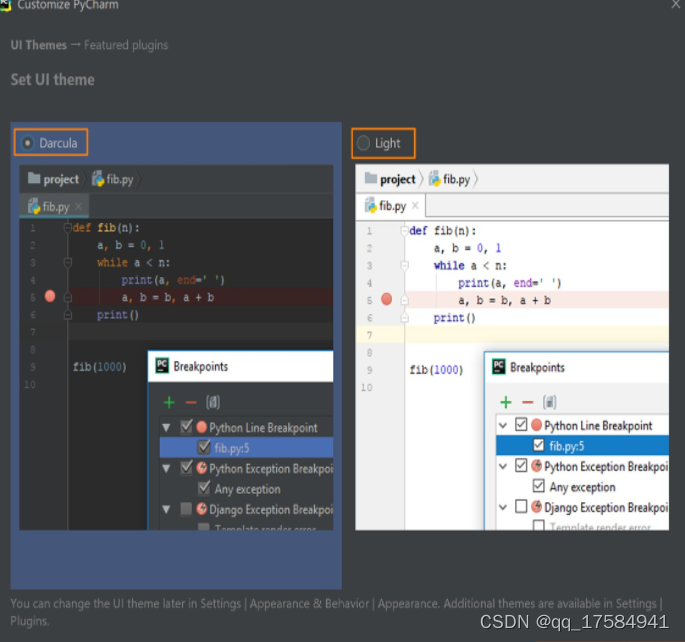
Task: Click fold marker on def fib line, Light preview
Action: tap(404, 231)
